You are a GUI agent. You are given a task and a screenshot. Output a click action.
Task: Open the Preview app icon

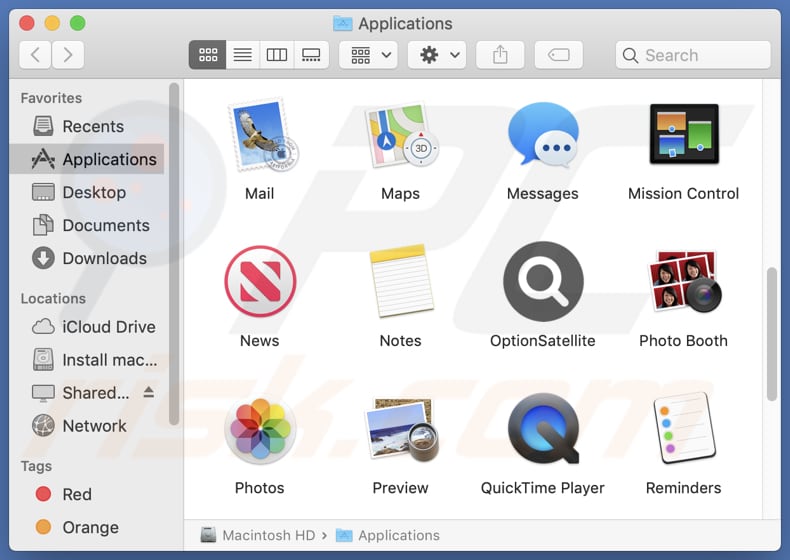pos(401,429)
